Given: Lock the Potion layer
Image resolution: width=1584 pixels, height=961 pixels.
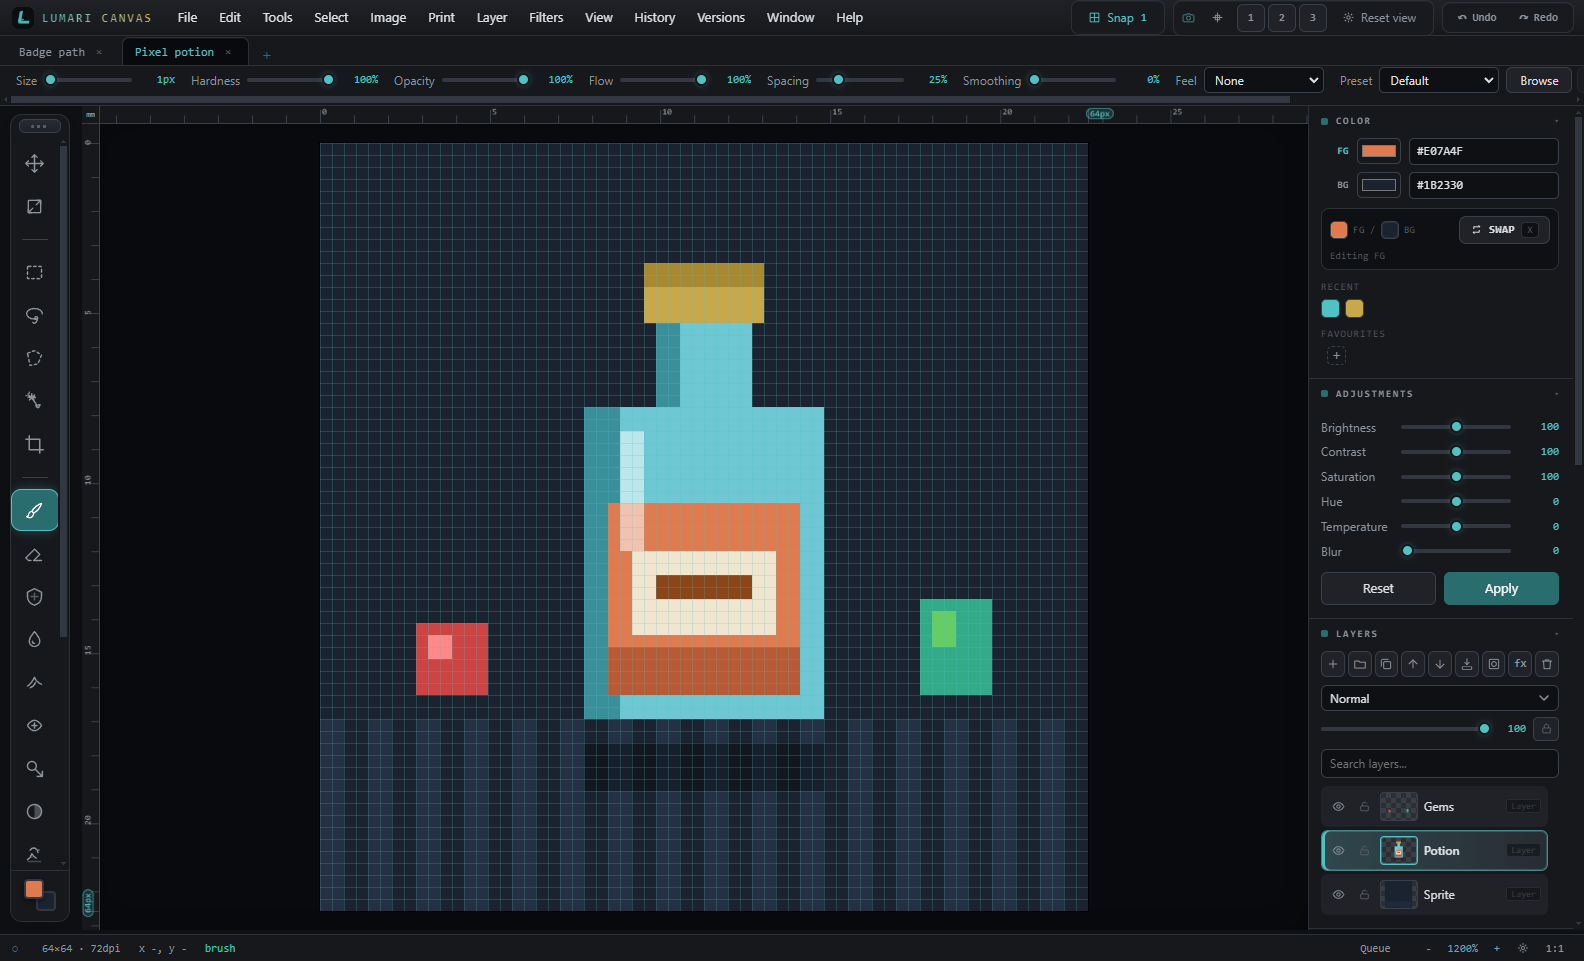Looking at the screenshot, I should click(1364, 851).
